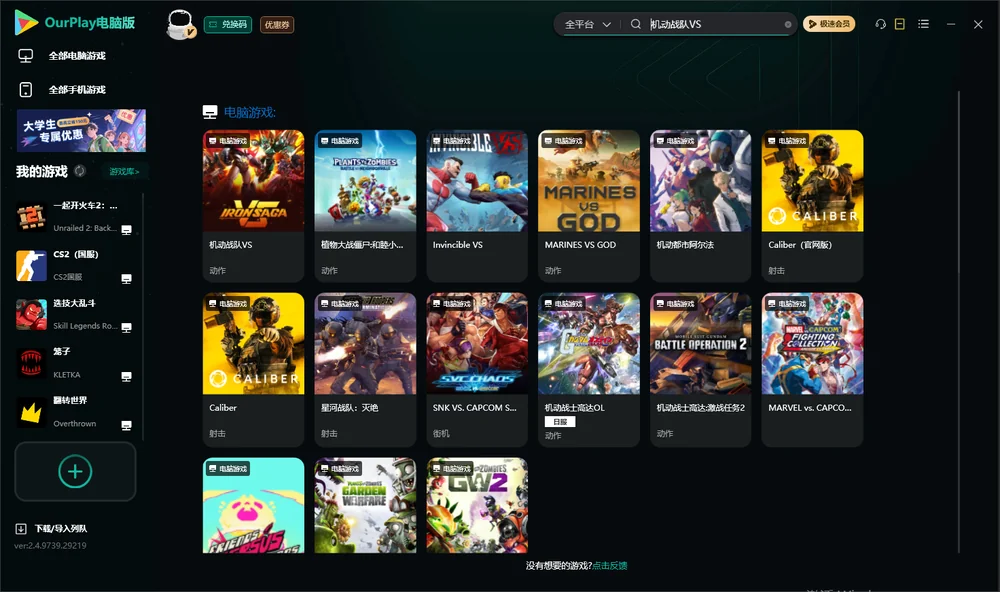Open the 植物大战僵尸:和睦小... game card
Screen dimensions: 1000x592
pyautogui.click(x=365, y=205)
